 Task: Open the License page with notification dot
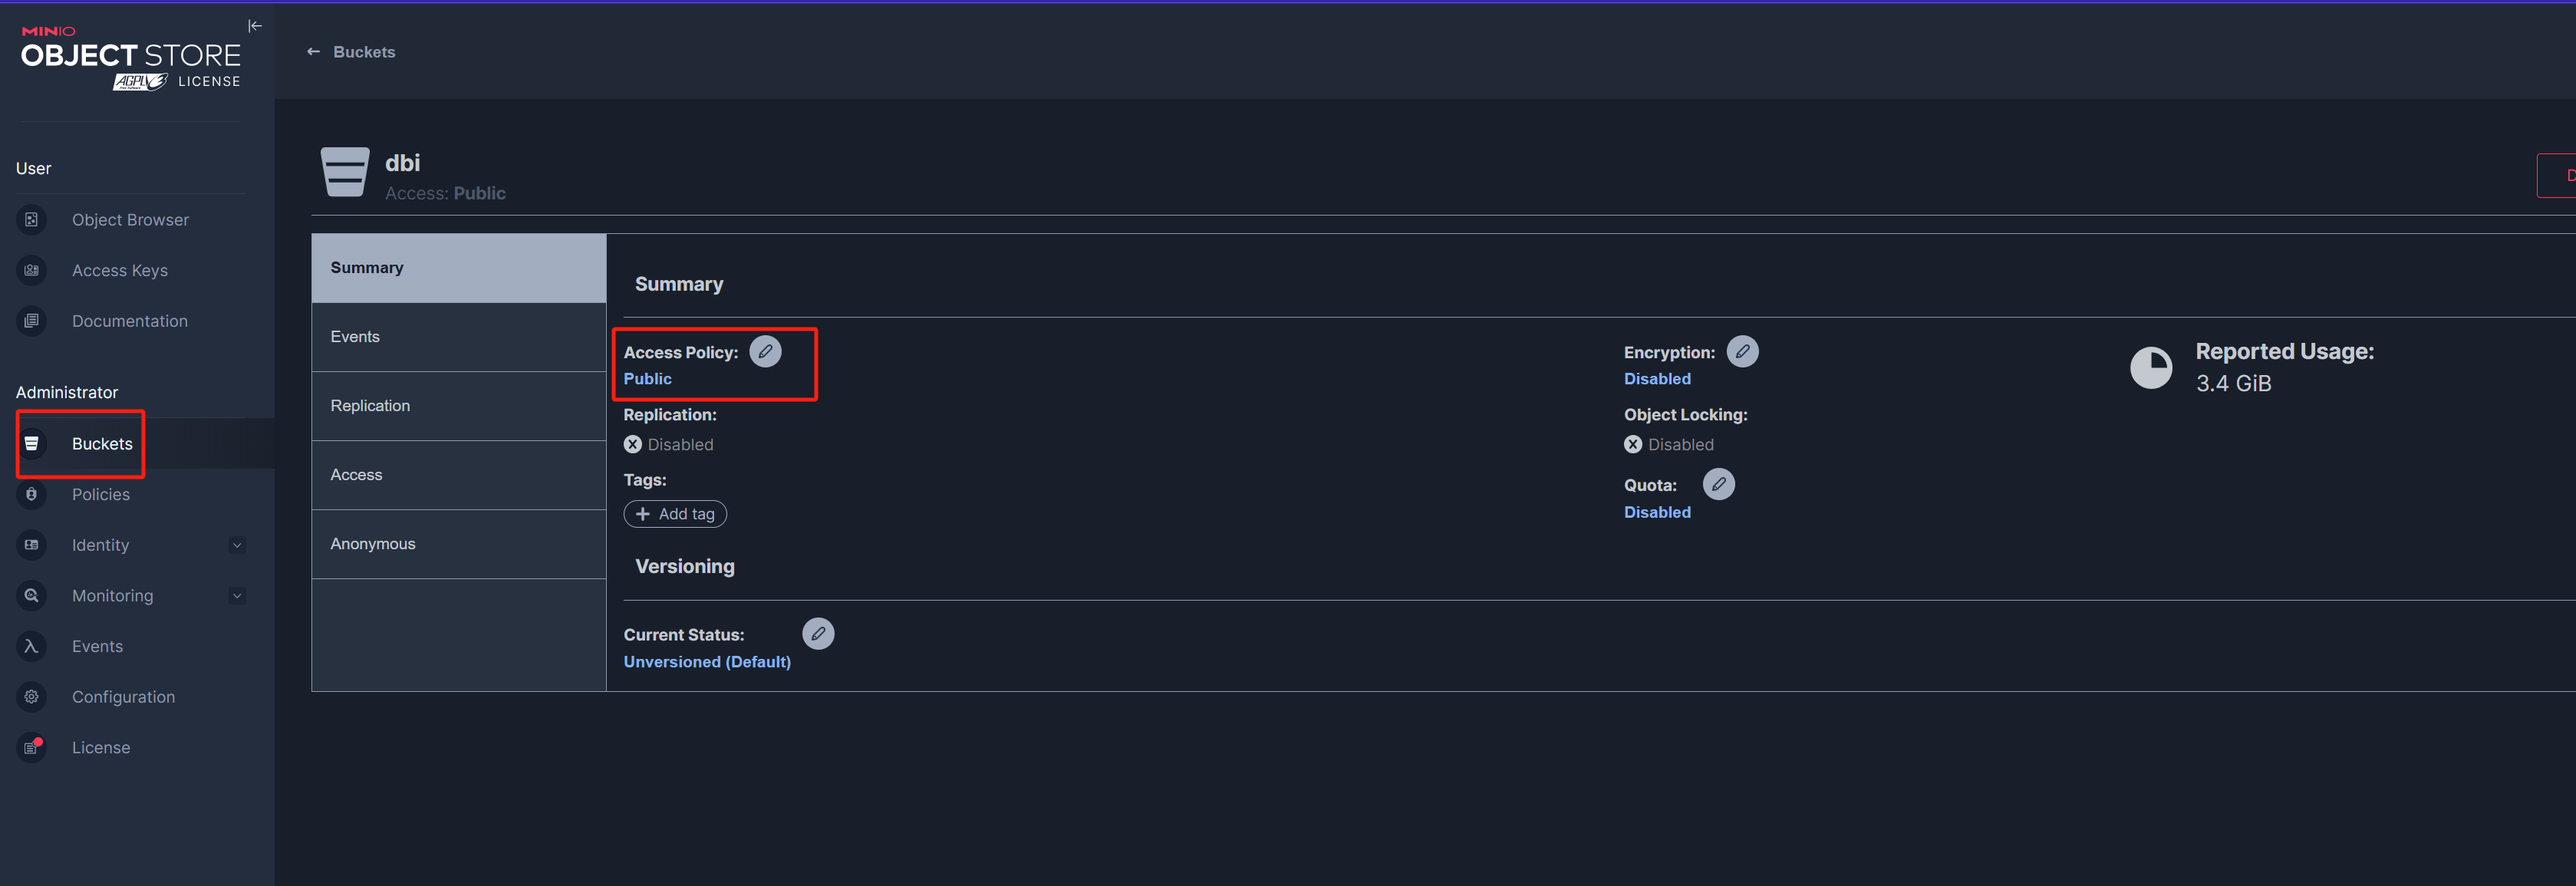100,748
